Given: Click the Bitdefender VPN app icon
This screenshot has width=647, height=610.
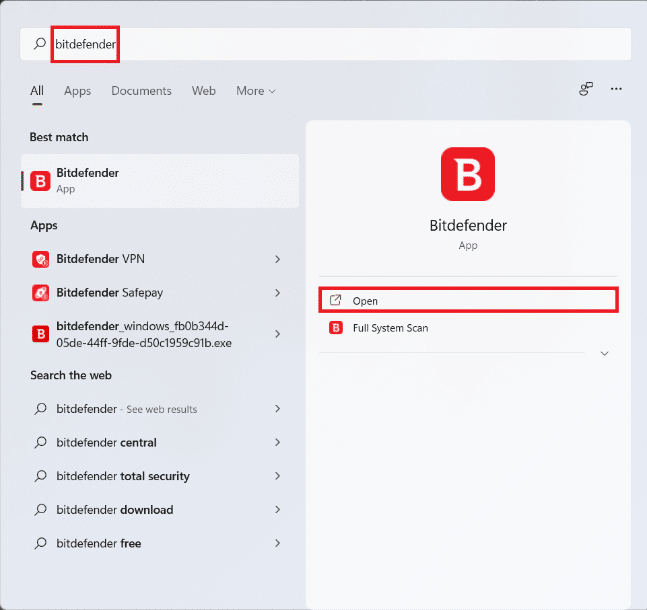Looking at the screenshot, I should pyautogui.click(x=41, y=259).
